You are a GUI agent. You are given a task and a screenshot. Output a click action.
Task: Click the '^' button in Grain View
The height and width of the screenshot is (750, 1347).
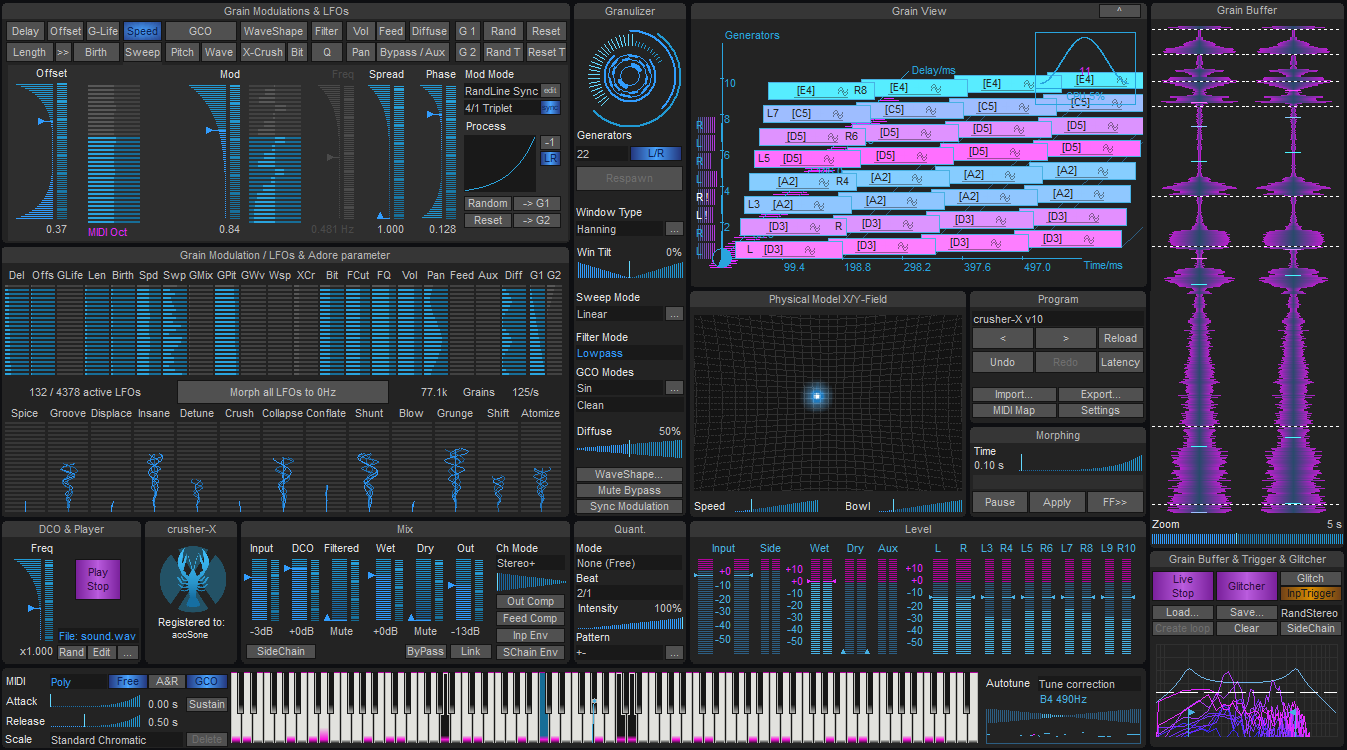coord(1118,11)
